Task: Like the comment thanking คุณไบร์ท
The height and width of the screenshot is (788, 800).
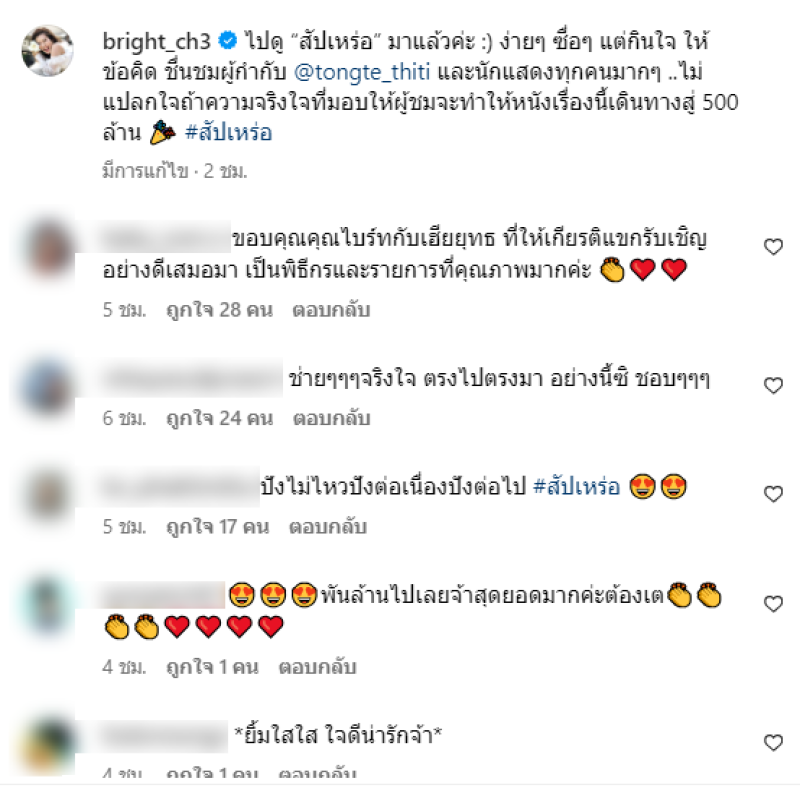Action: point(773,247)
